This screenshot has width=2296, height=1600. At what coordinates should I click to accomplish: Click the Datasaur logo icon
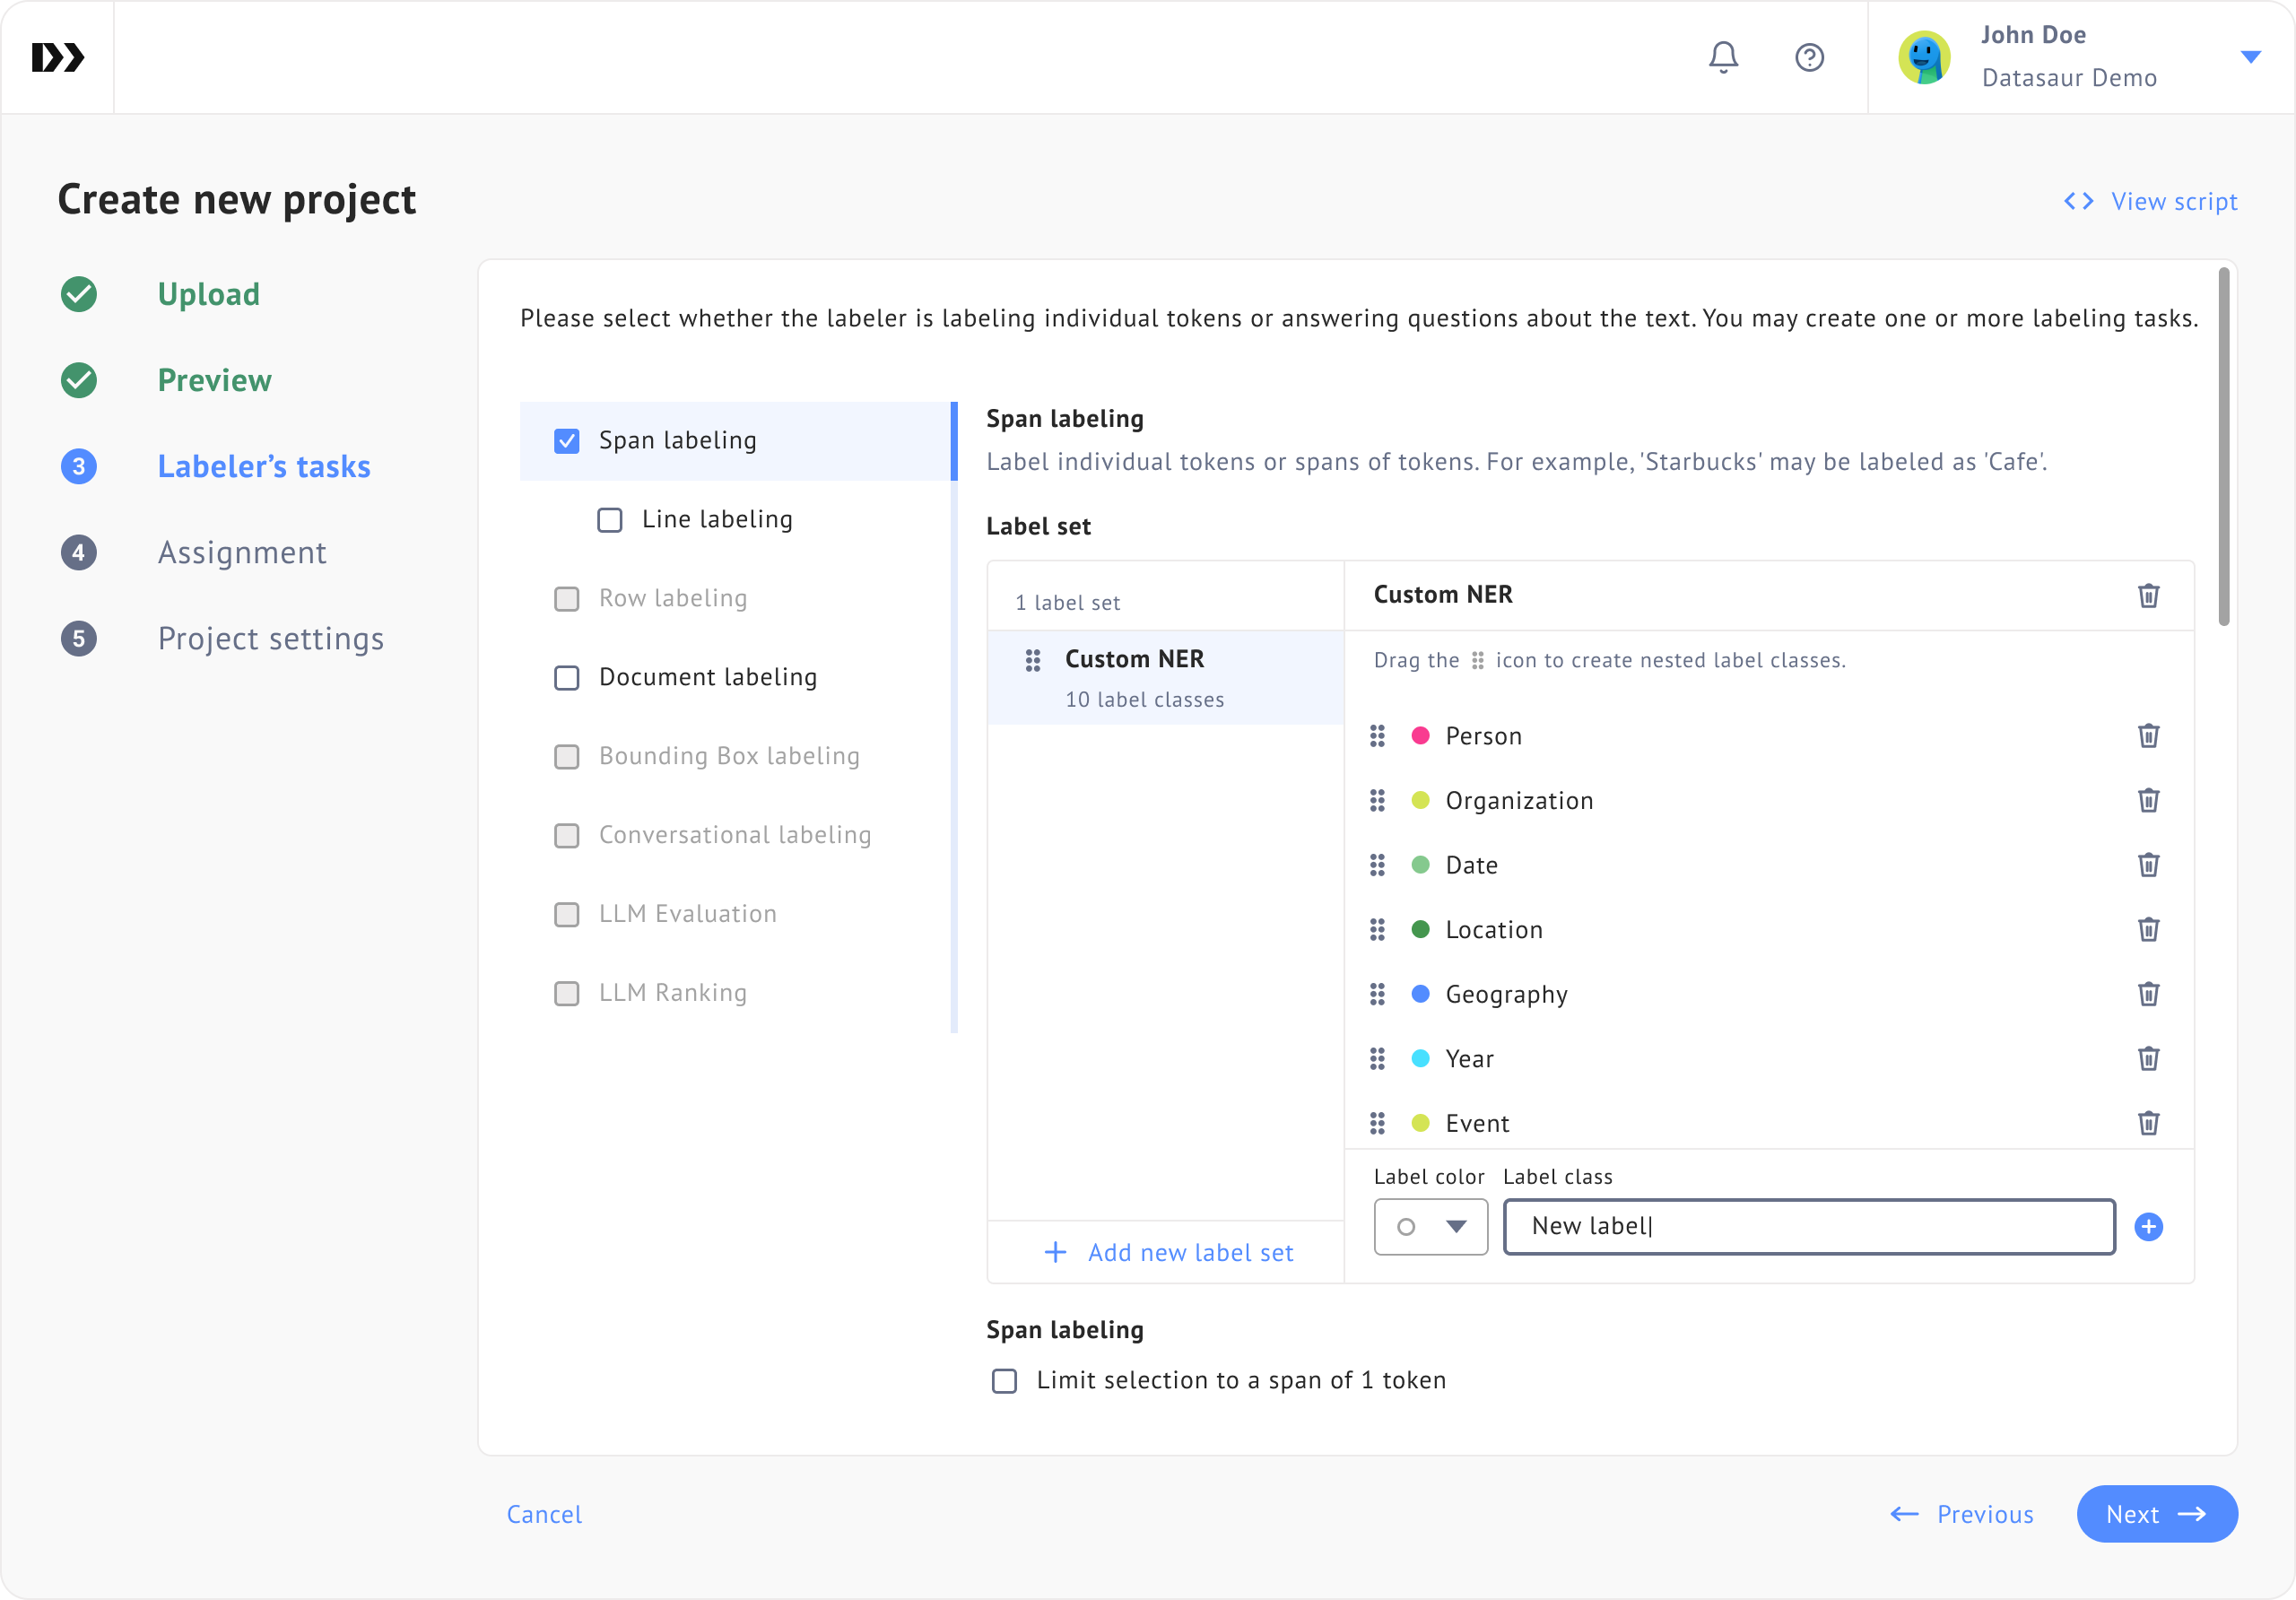point(58,57)
